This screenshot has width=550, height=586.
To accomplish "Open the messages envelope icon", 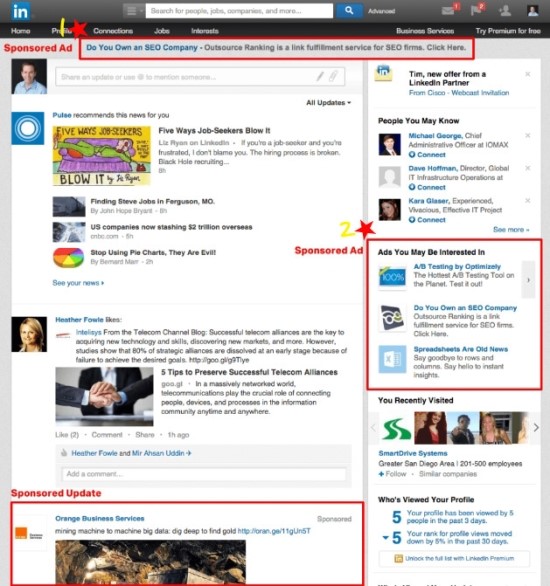I will [x=448, y=10].
